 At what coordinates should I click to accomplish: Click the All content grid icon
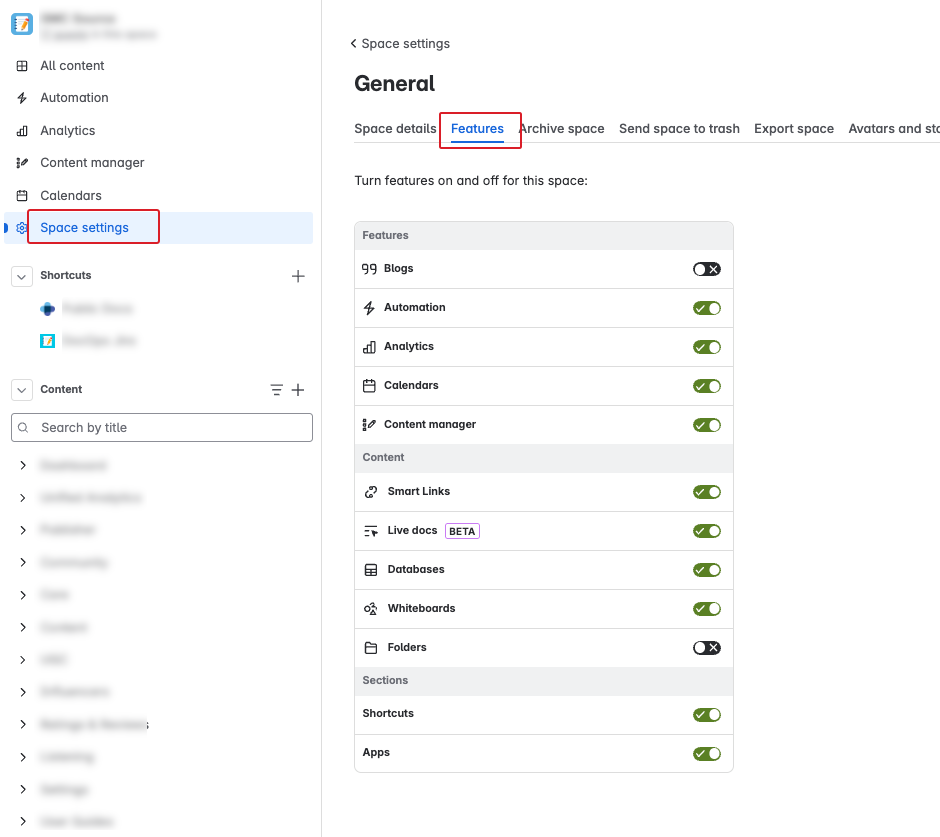pos(22,66)
